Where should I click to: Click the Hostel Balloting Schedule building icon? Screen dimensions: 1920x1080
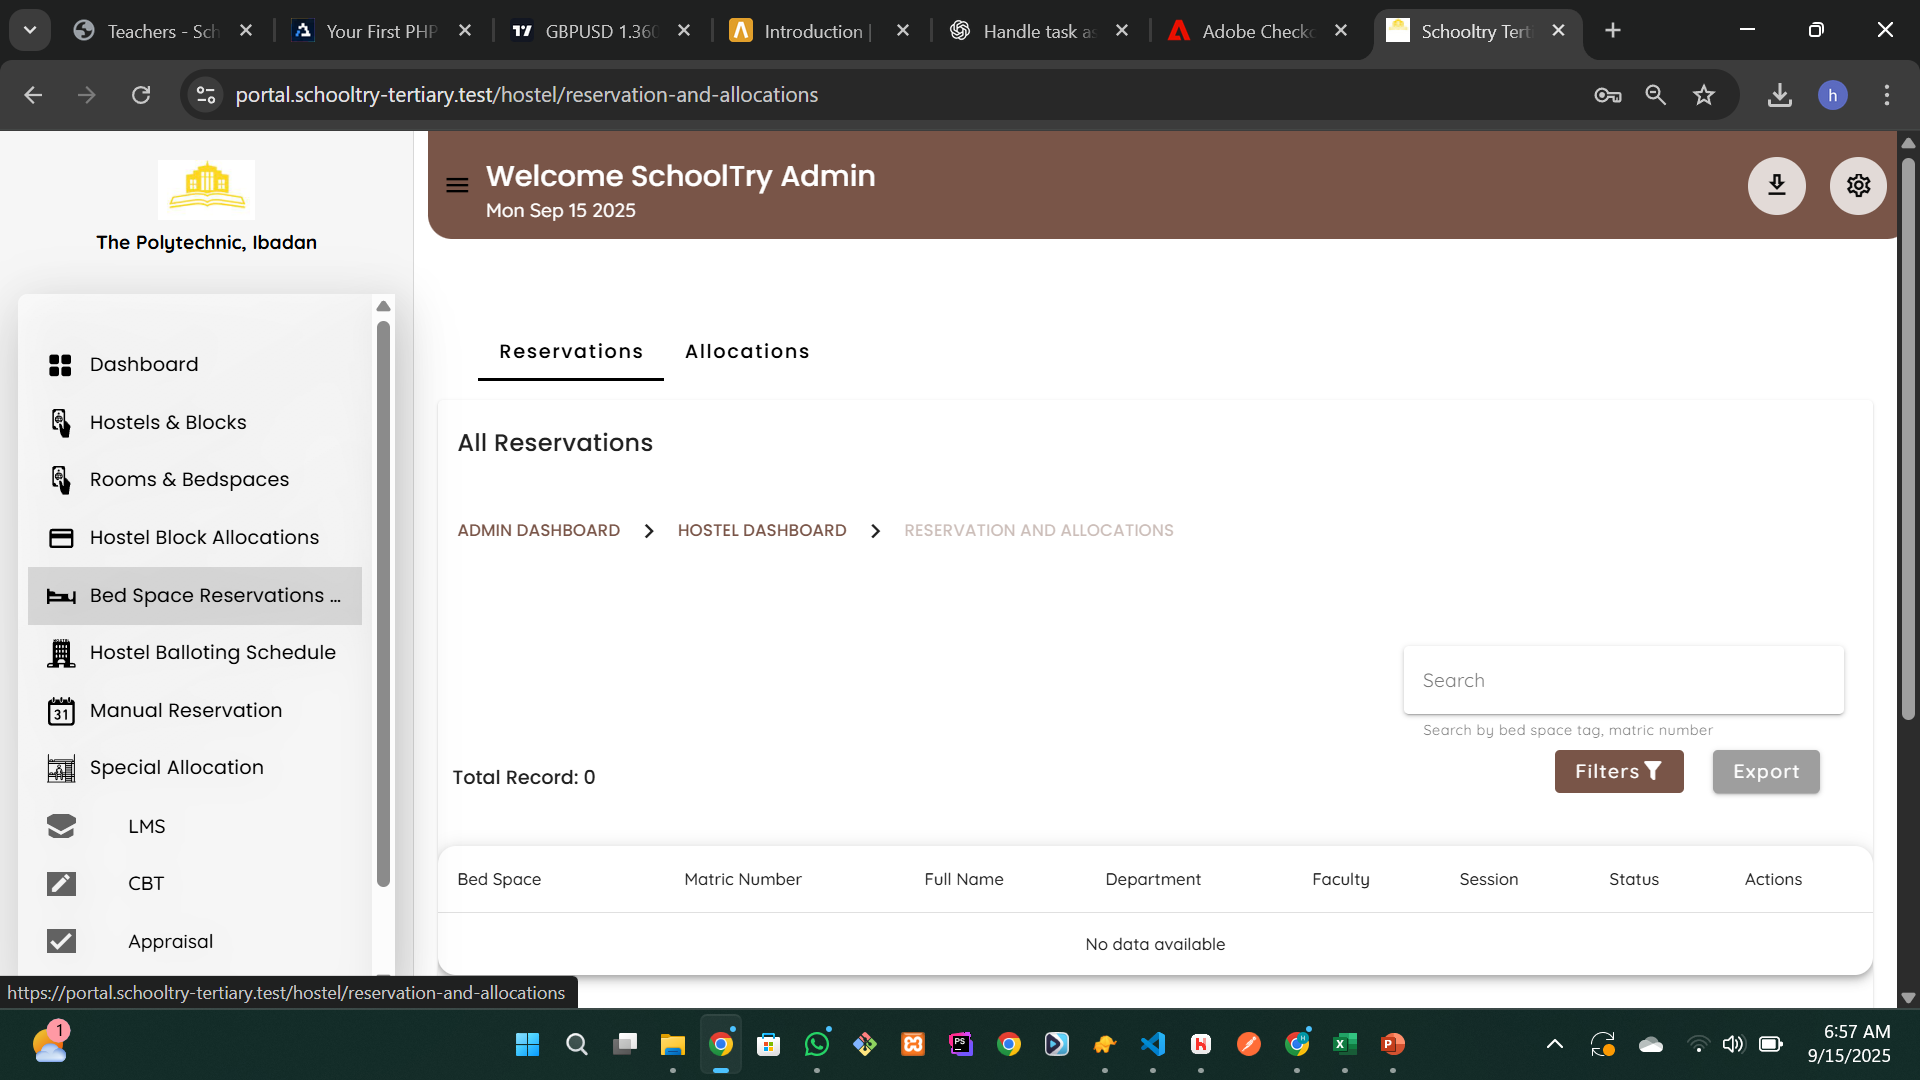pyautogui.click(x=61, y=653)
